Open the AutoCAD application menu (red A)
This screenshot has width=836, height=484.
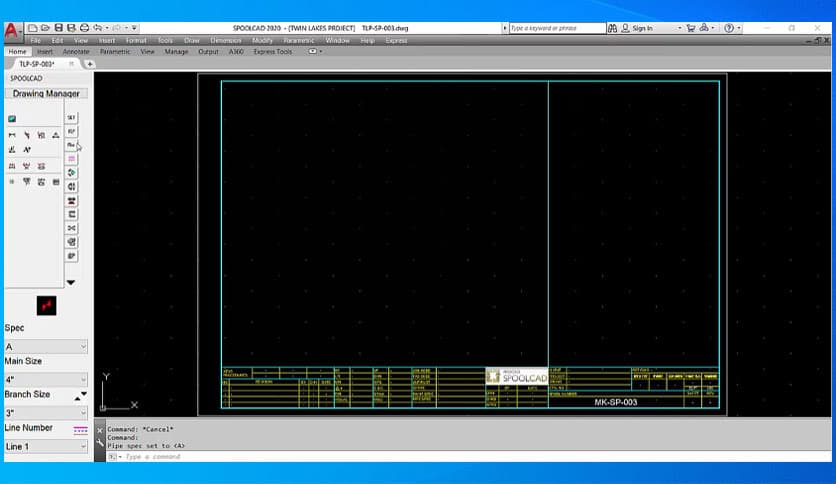[x=12, y=30]
